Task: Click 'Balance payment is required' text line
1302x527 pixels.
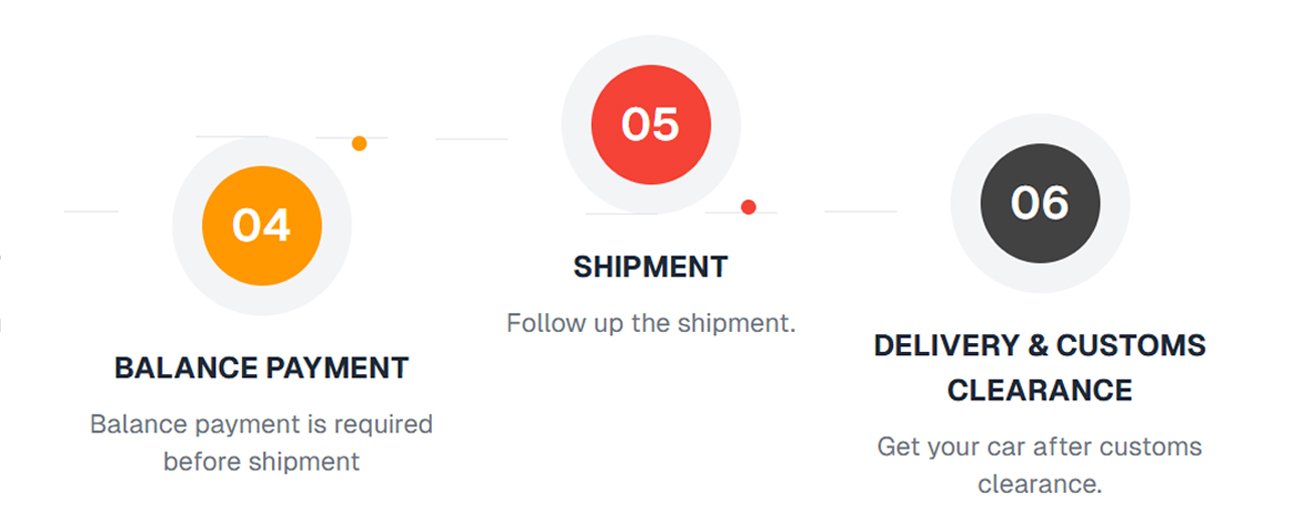Action: point(262,424)
